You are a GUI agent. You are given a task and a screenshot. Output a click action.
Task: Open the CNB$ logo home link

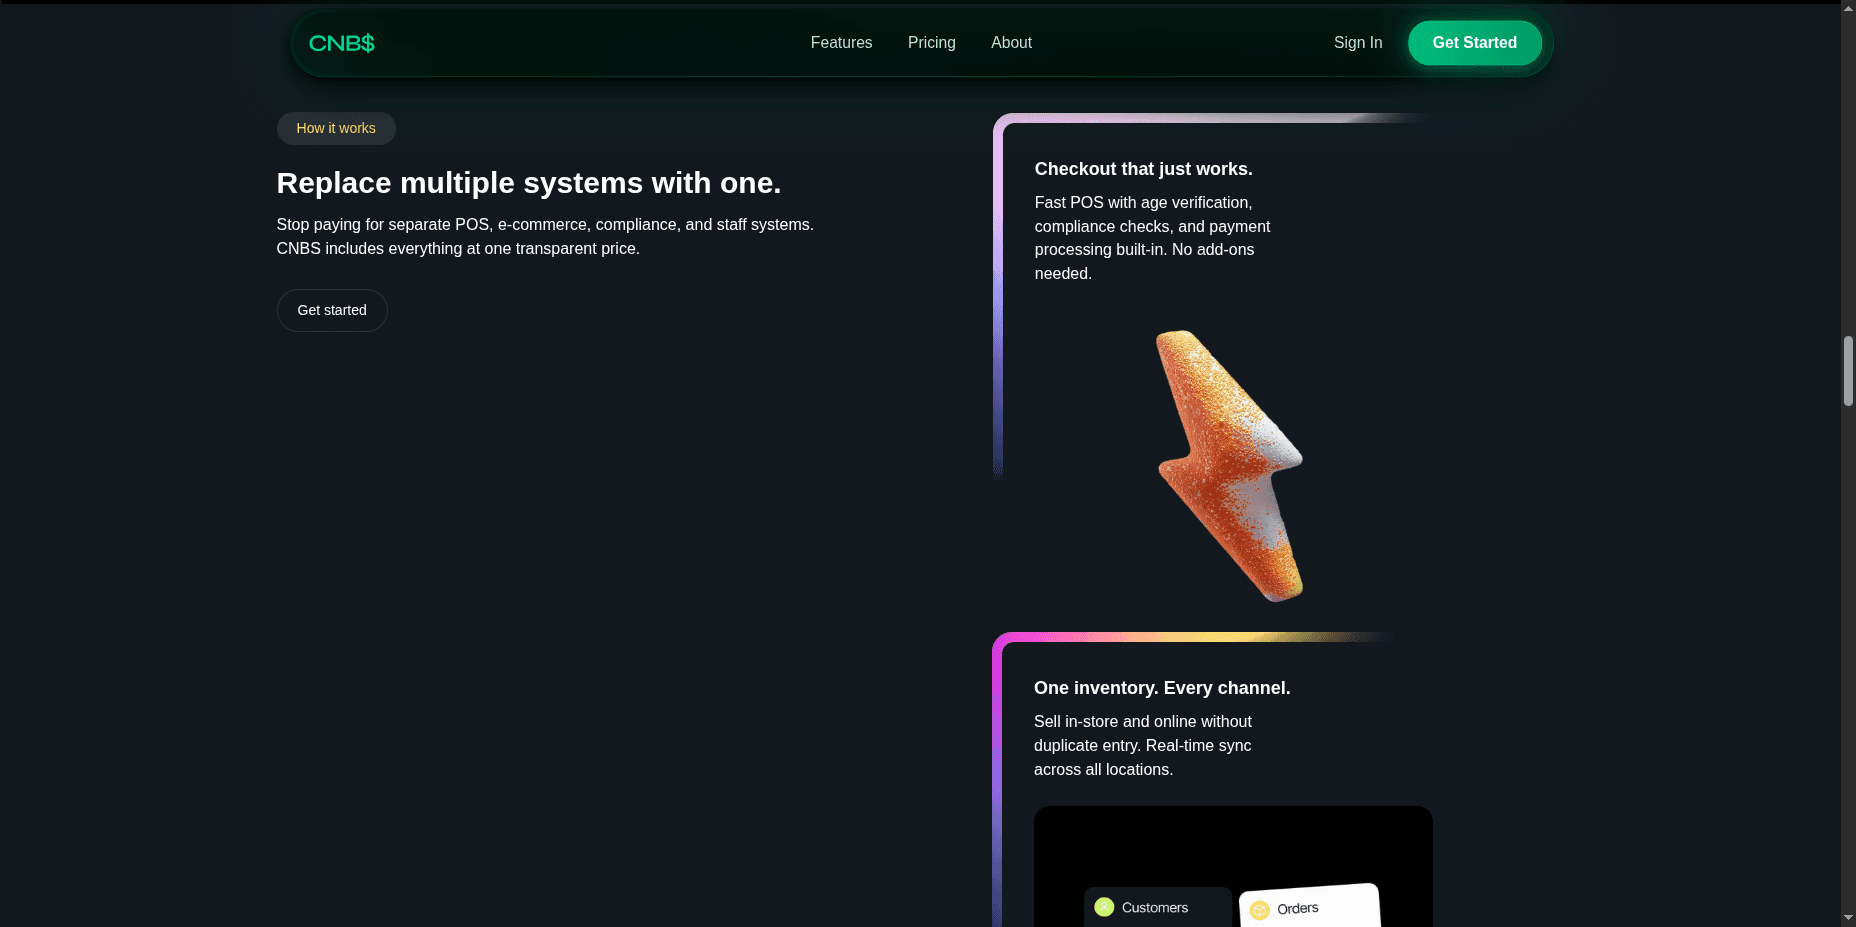tap(341, 43)
